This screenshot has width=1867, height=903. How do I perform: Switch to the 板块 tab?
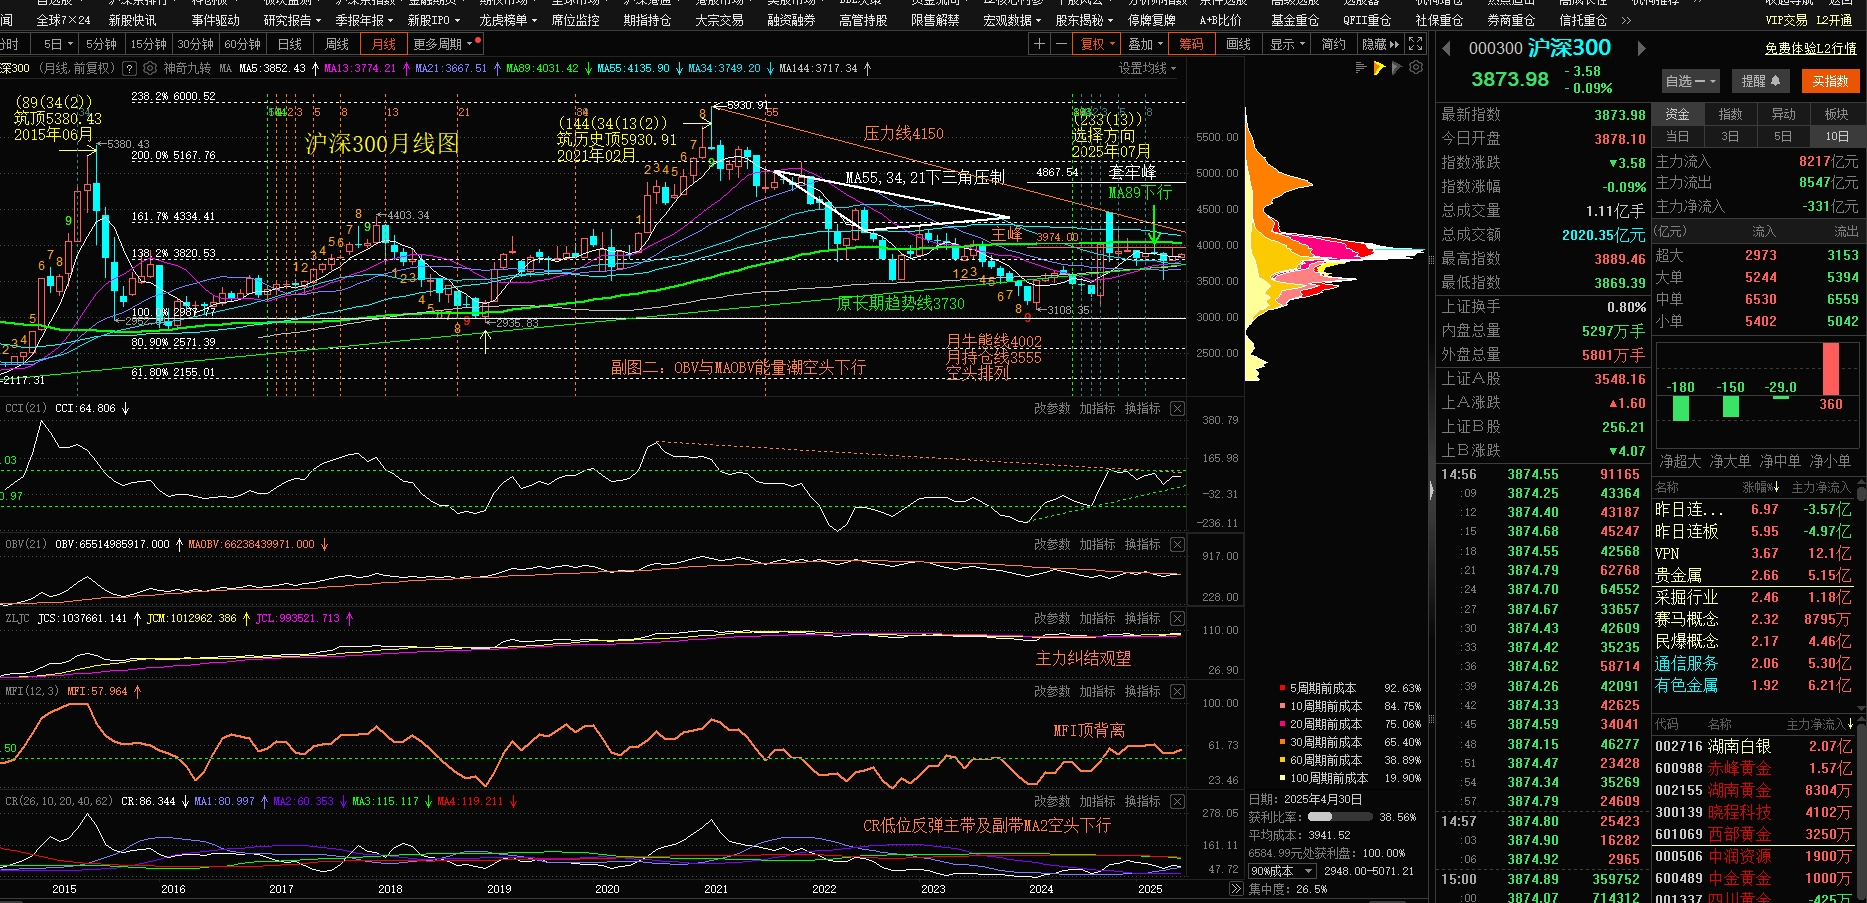pyautogui.click(x=1836, y=114)
